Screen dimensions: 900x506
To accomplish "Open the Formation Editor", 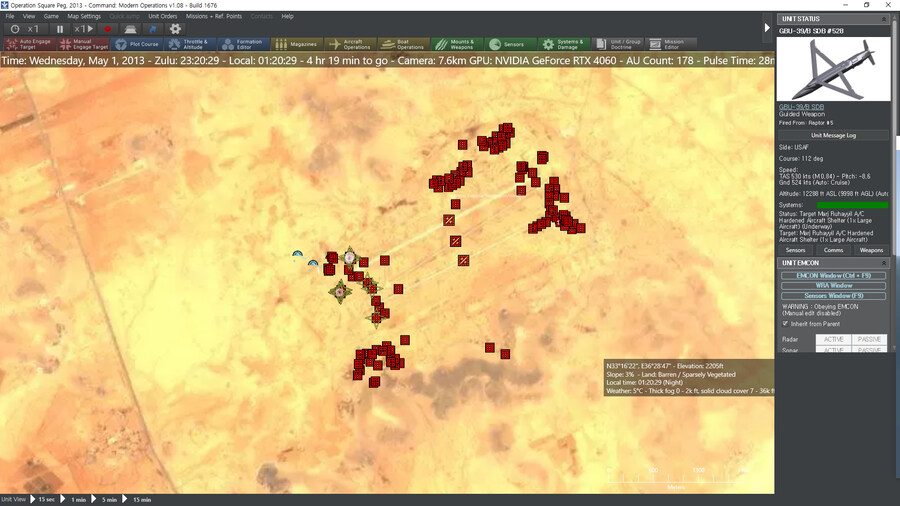I will tap(243, 44).
